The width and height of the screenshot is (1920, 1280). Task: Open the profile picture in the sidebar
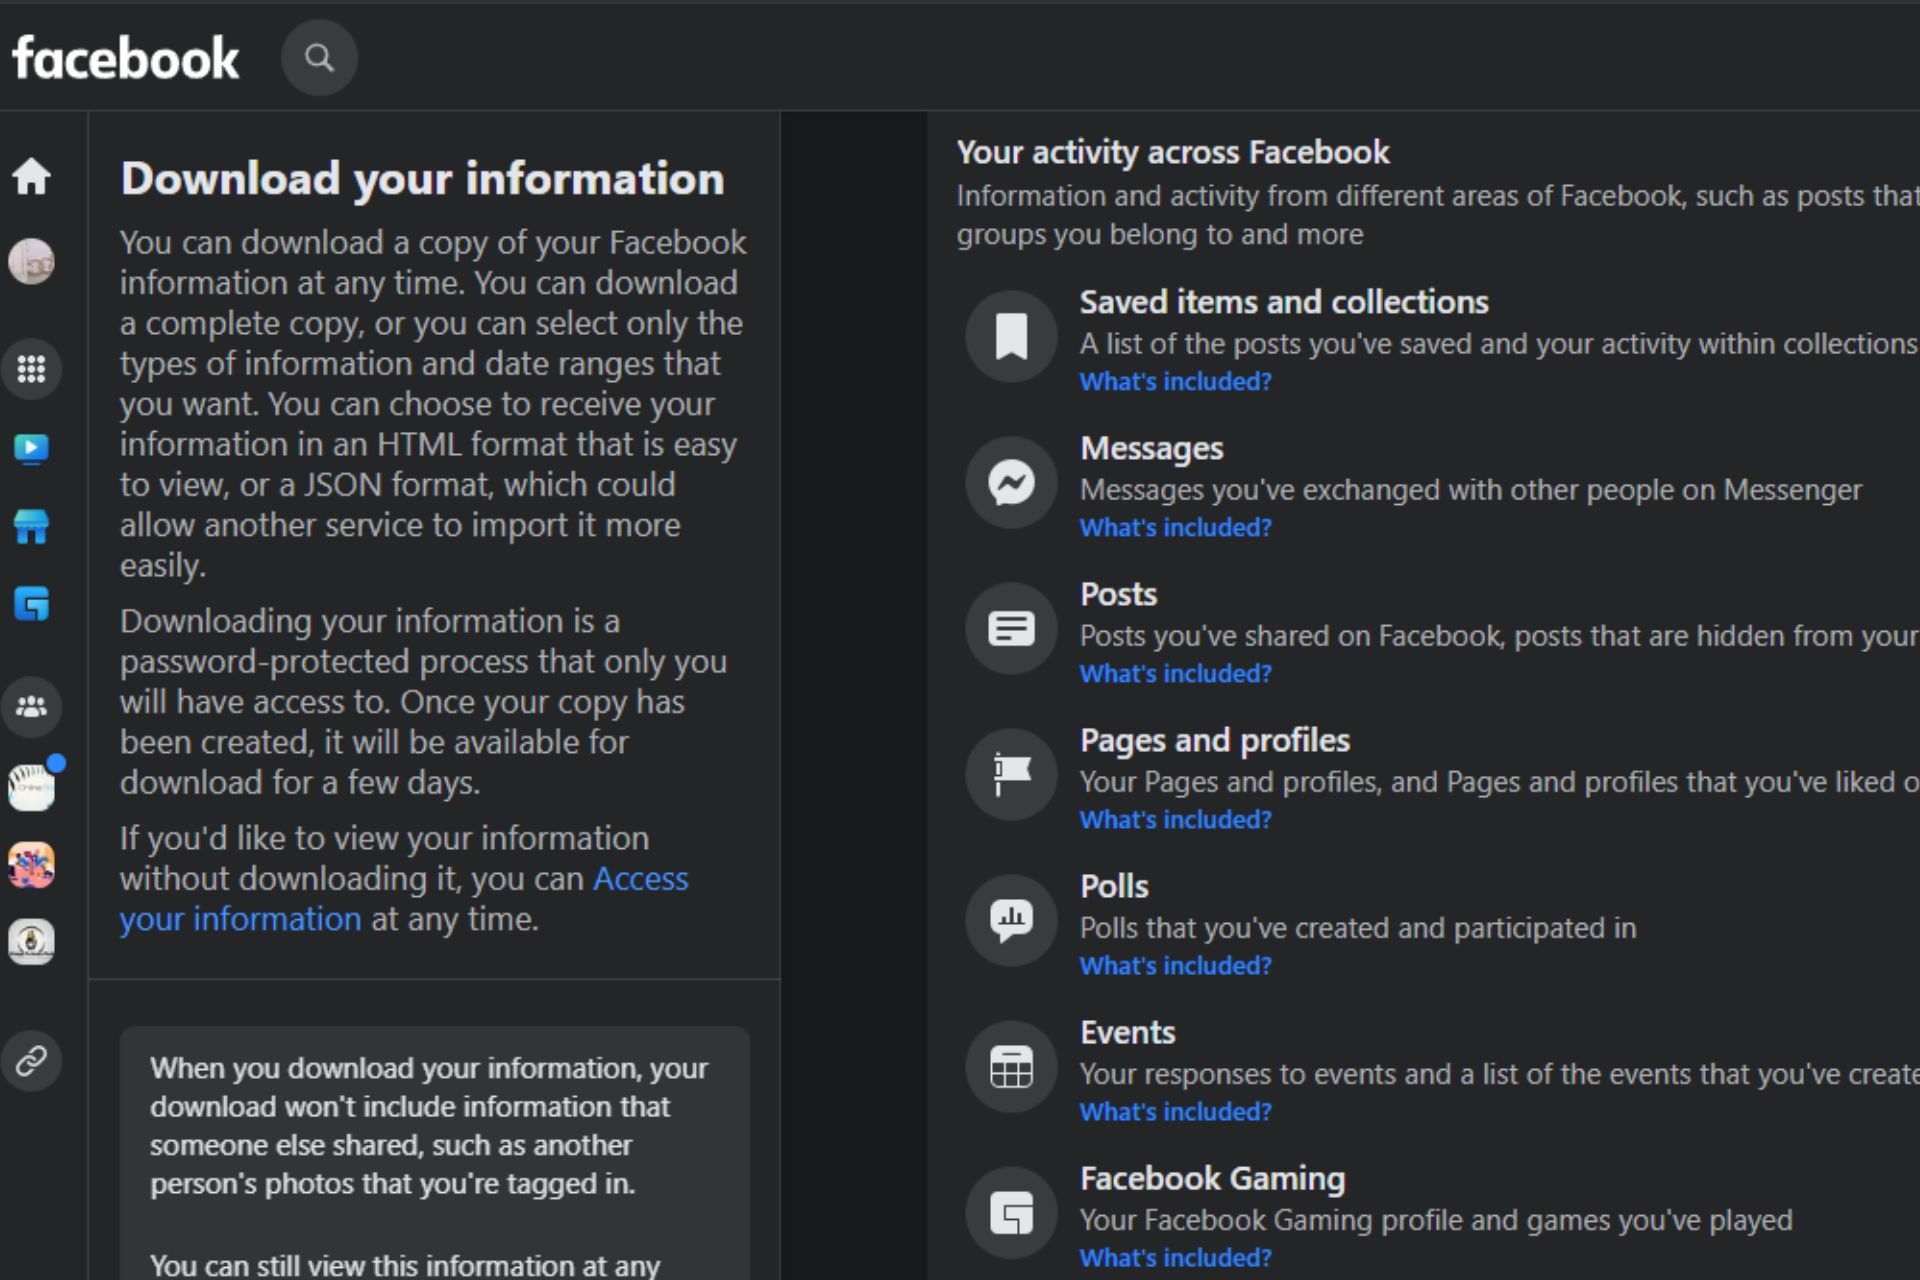click(32, 262)
